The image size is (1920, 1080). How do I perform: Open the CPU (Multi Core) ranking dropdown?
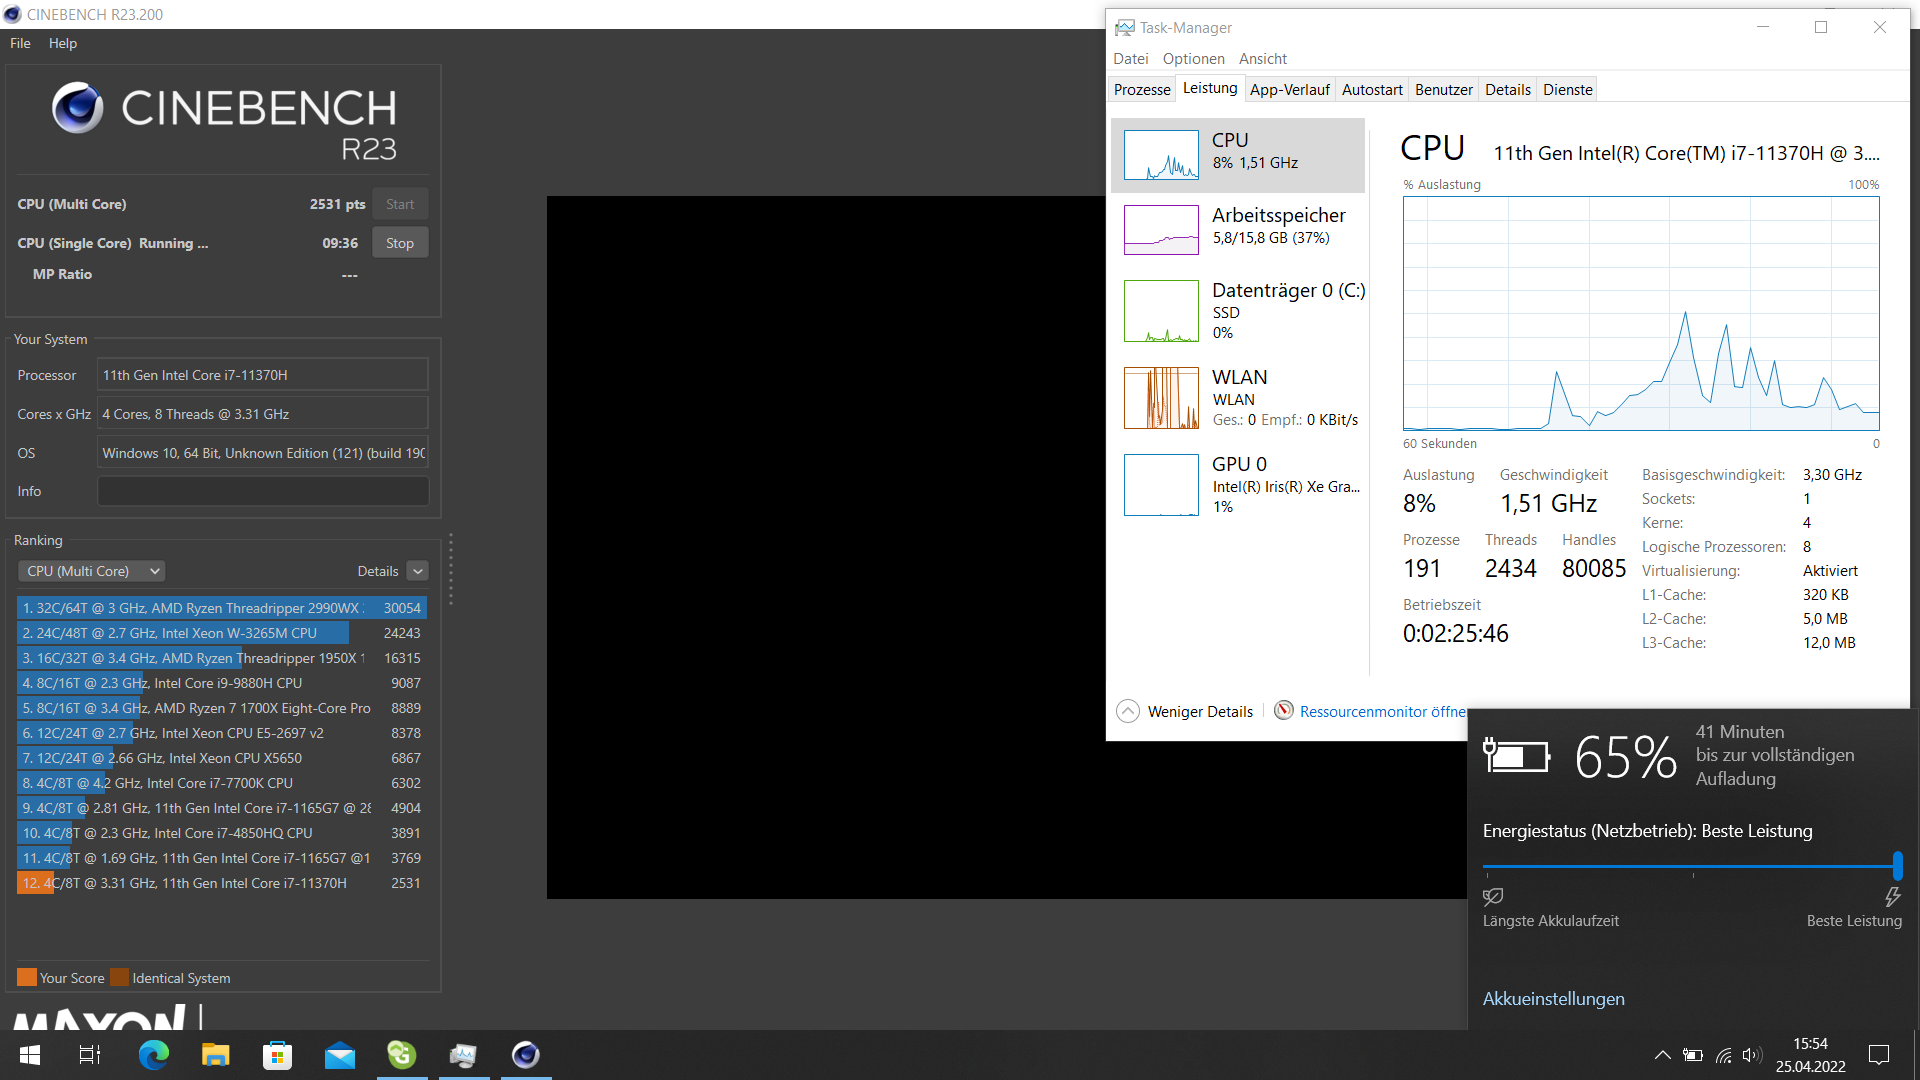[92, 571]
